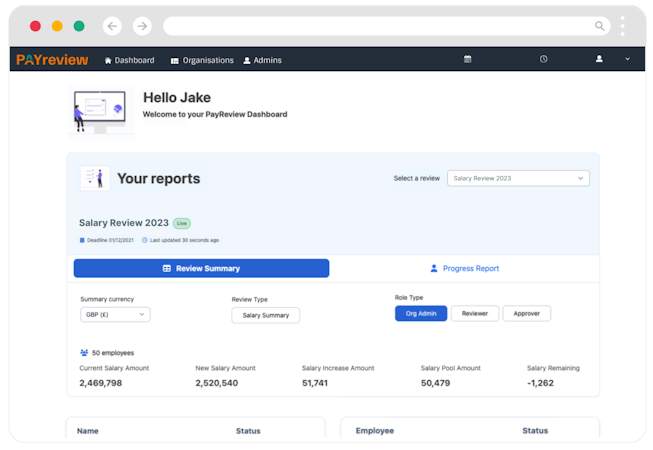Click the 50 employees people icon
This screenshot has width=653, height=450.
click(84, 353)
